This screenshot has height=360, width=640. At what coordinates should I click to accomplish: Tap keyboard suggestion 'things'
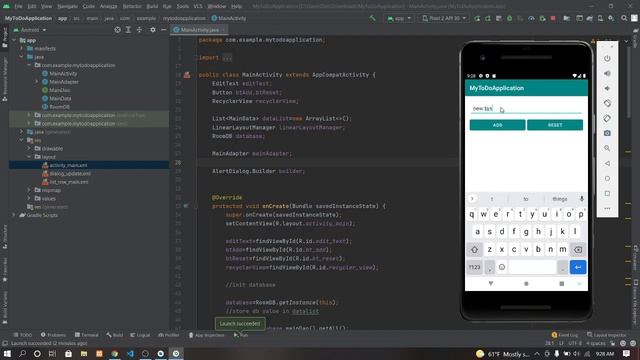[560, 199]
